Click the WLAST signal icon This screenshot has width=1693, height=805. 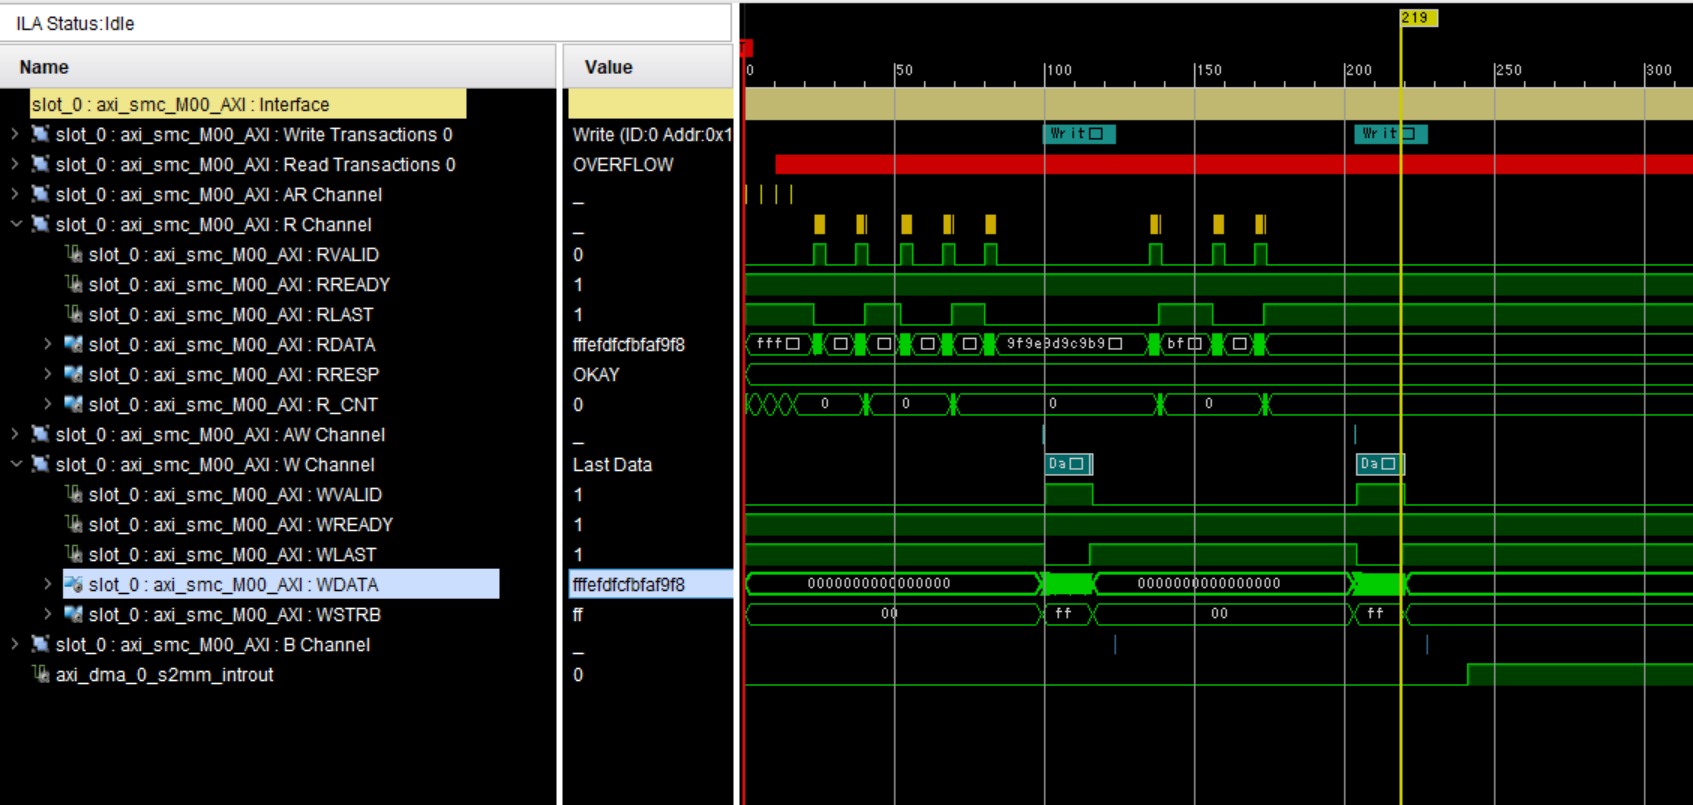[73, 554]
